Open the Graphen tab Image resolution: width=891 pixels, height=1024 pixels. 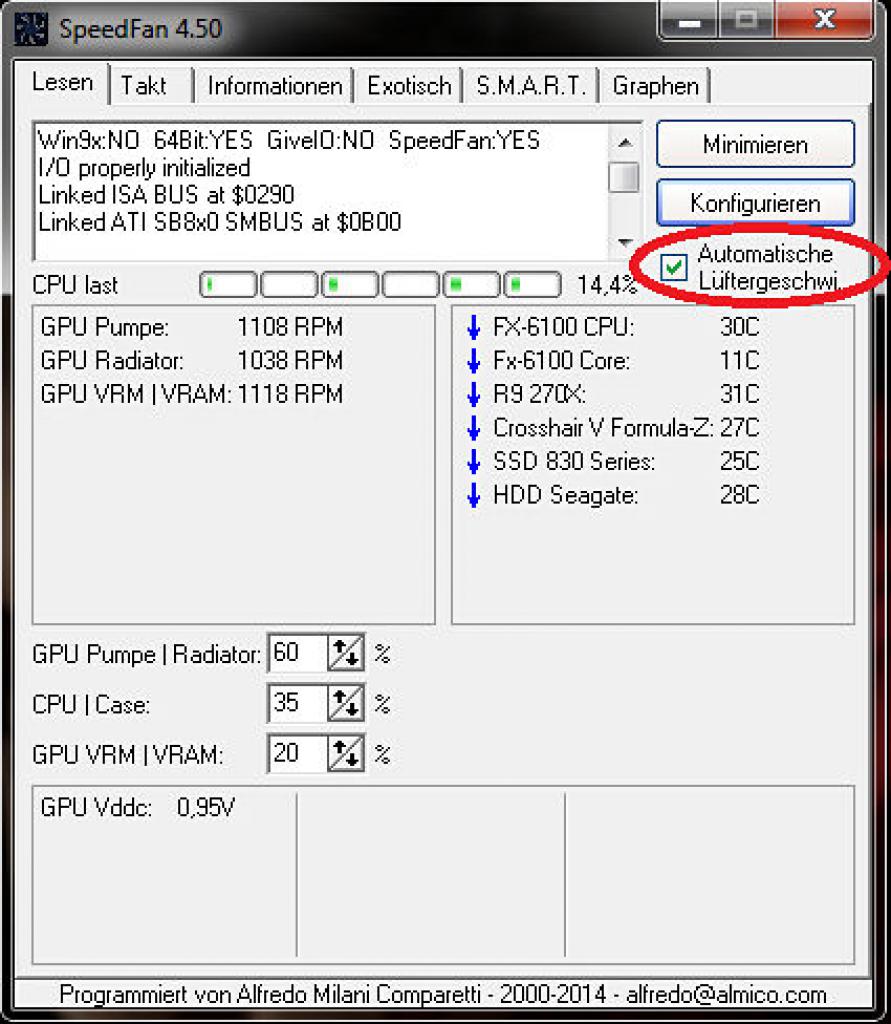coord(655,86)
